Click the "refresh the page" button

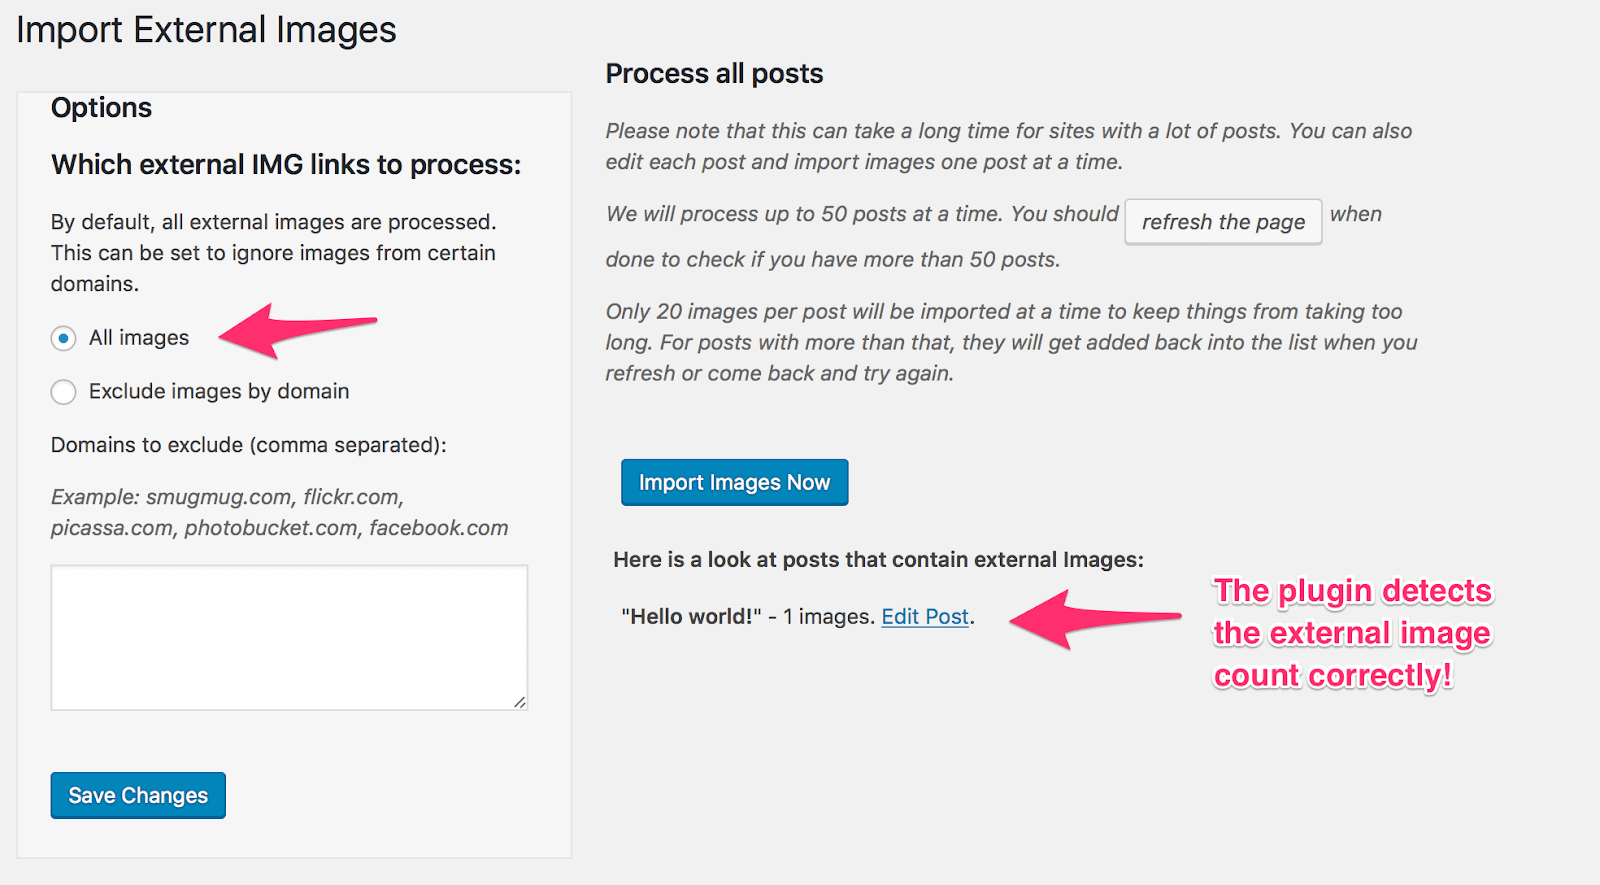click(x=1223, y=222)
